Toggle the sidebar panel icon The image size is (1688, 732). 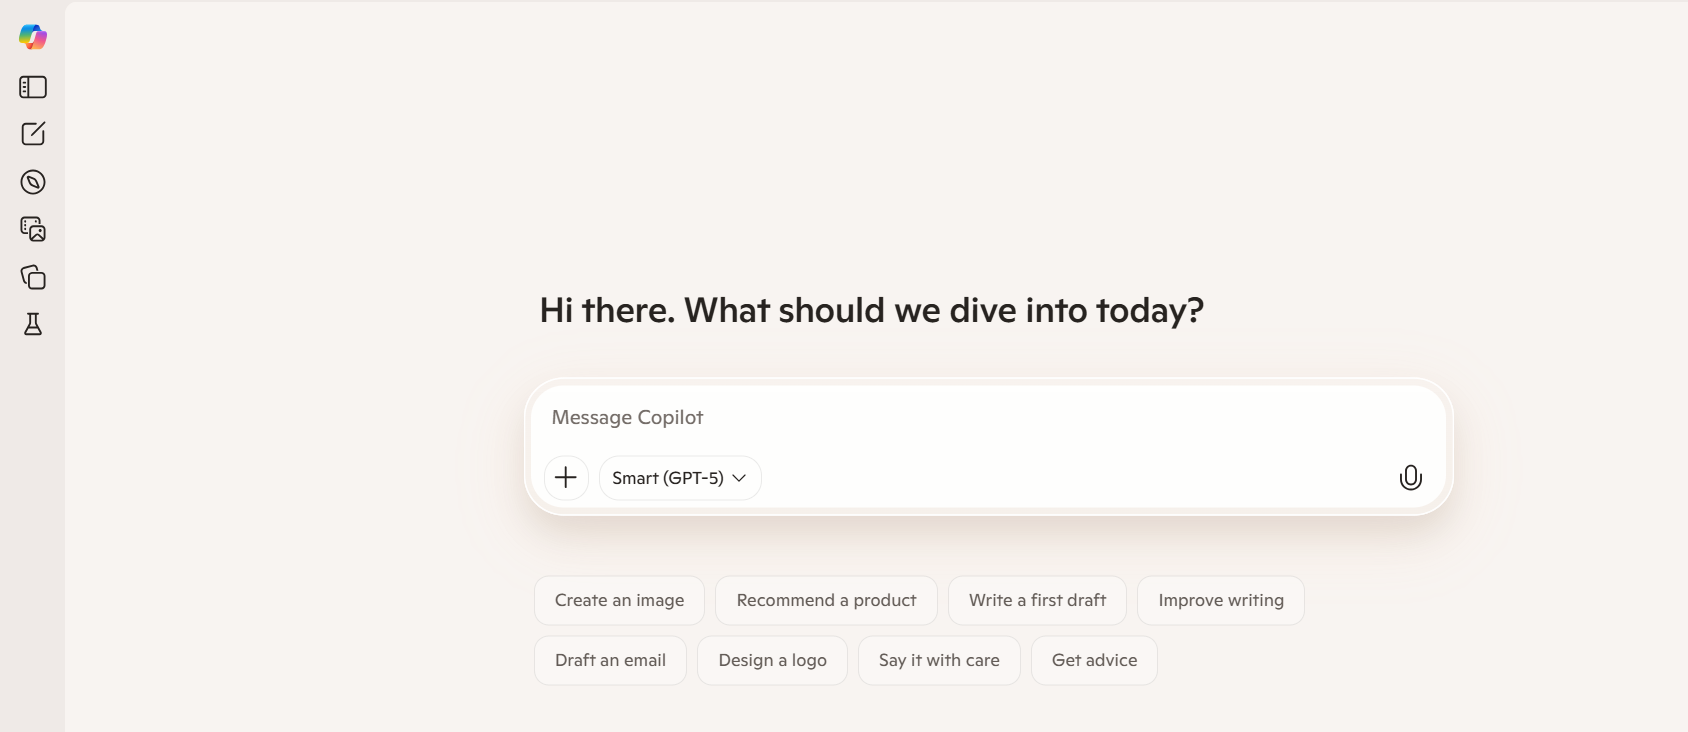point(33,87)
